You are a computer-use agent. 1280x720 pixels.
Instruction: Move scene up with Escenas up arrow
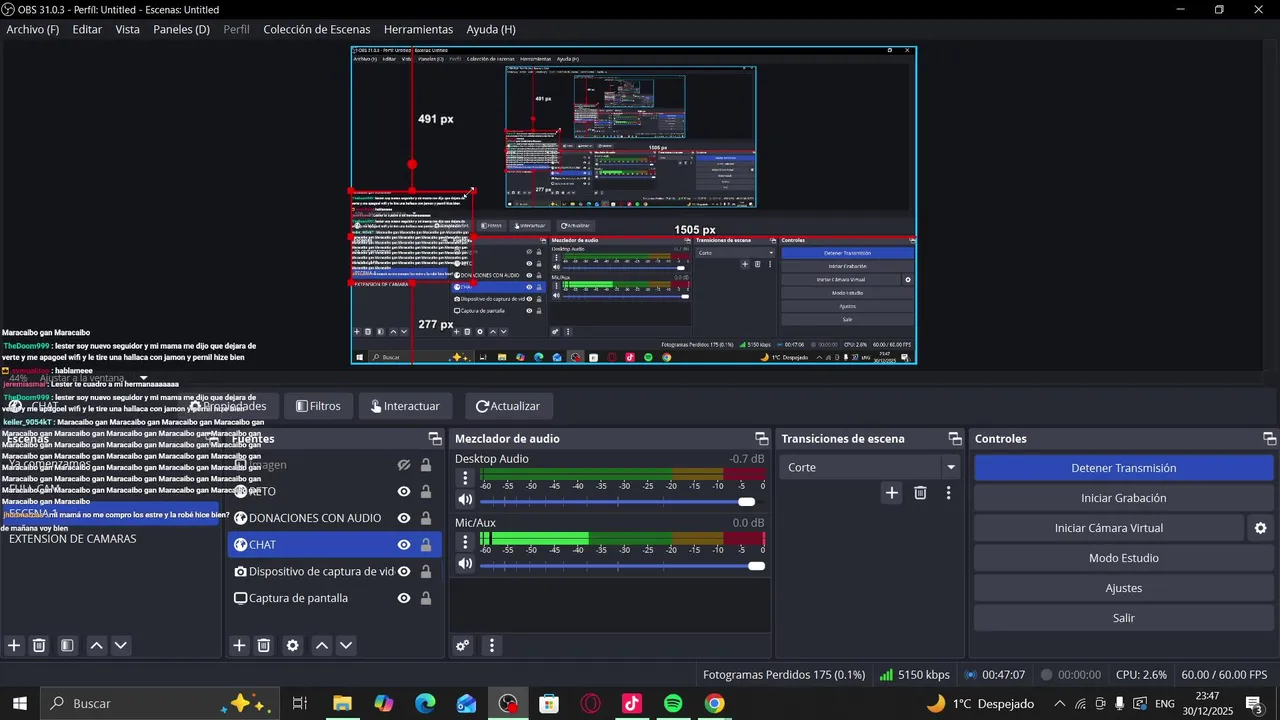pos(96,646)
